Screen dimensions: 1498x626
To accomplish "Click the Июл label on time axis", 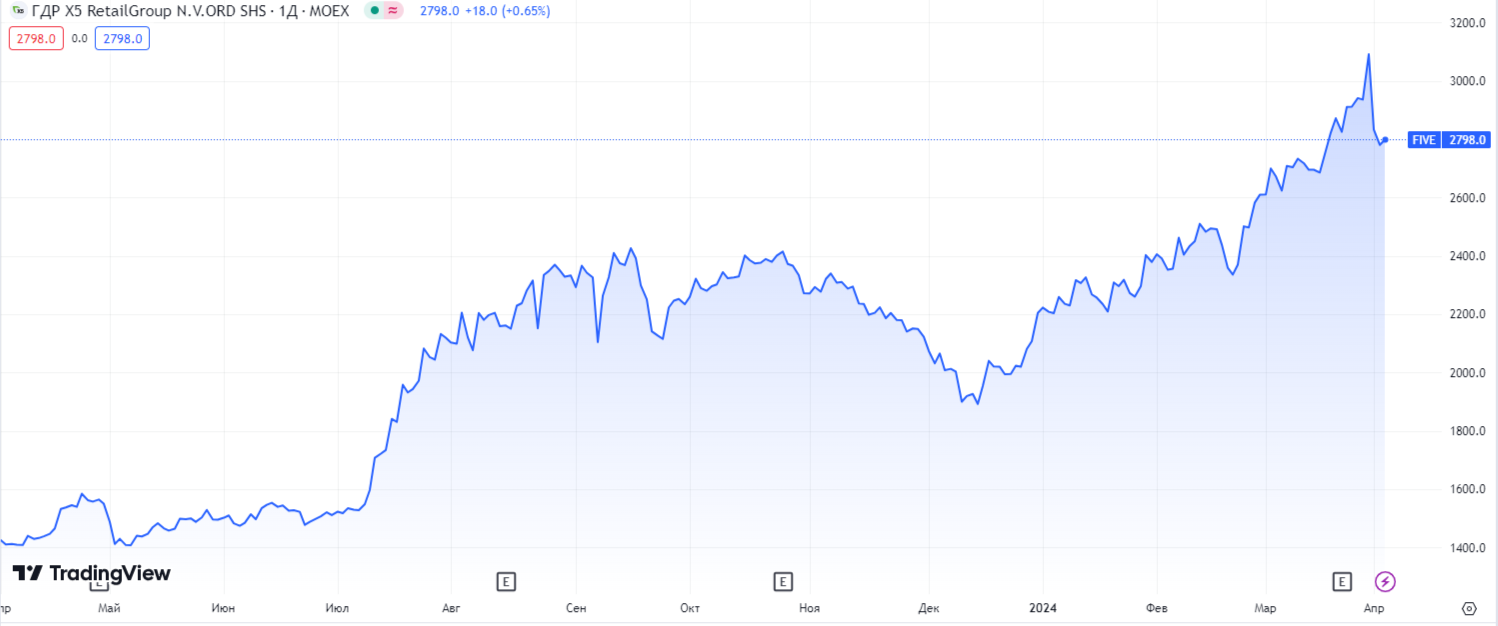I will coord(338,607).
